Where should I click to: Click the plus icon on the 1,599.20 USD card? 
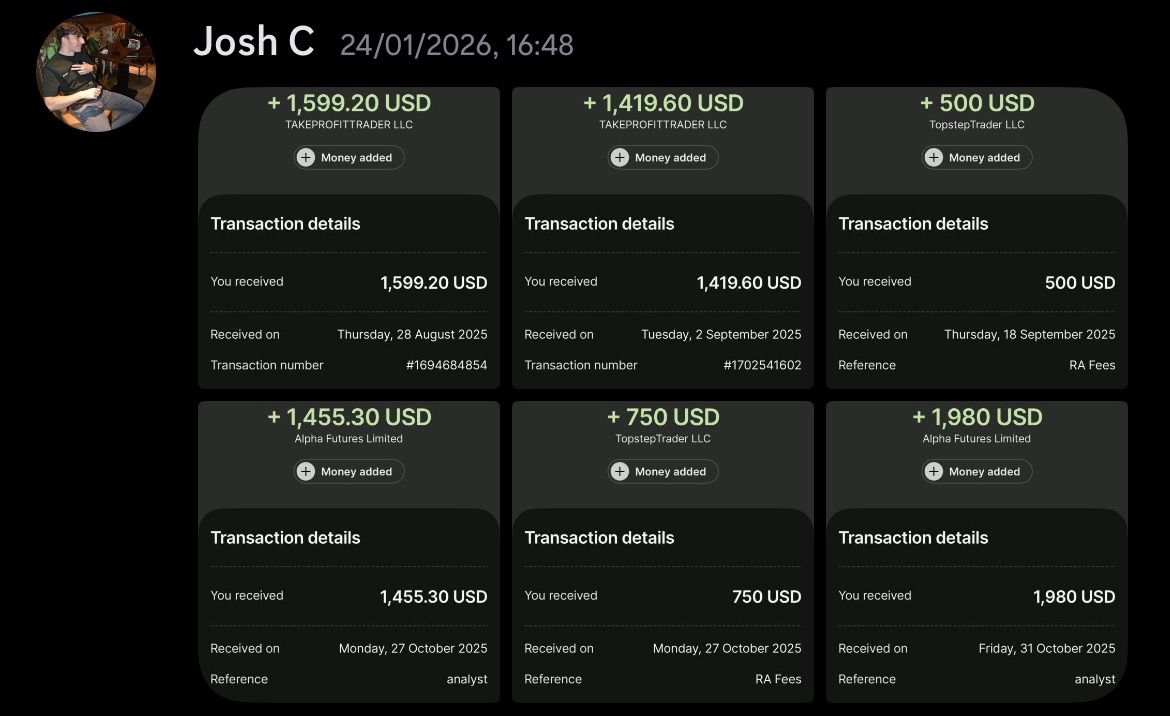coord(306,158)
